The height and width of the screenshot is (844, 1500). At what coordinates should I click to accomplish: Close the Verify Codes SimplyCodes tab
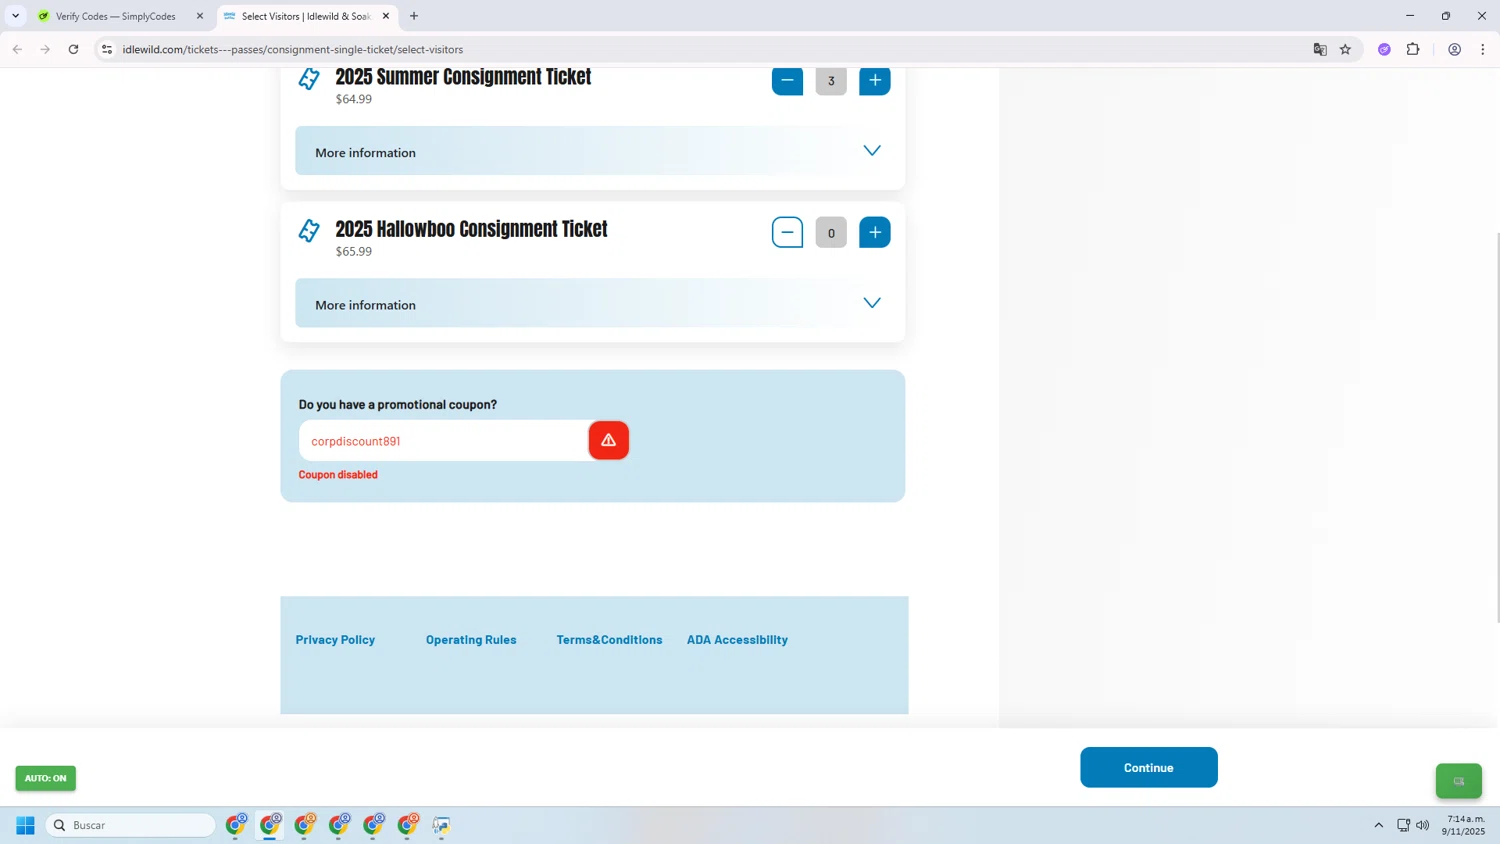pos(199,16)
